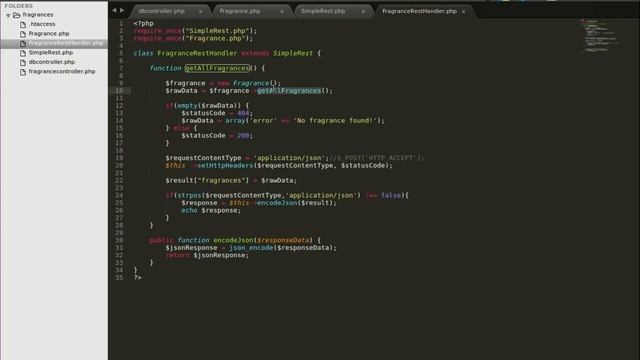This screenshot has width=640, height=360.
Task: Click $result["fragrances"] assignment
Action: pyautogui.click(x=231, y=180)
